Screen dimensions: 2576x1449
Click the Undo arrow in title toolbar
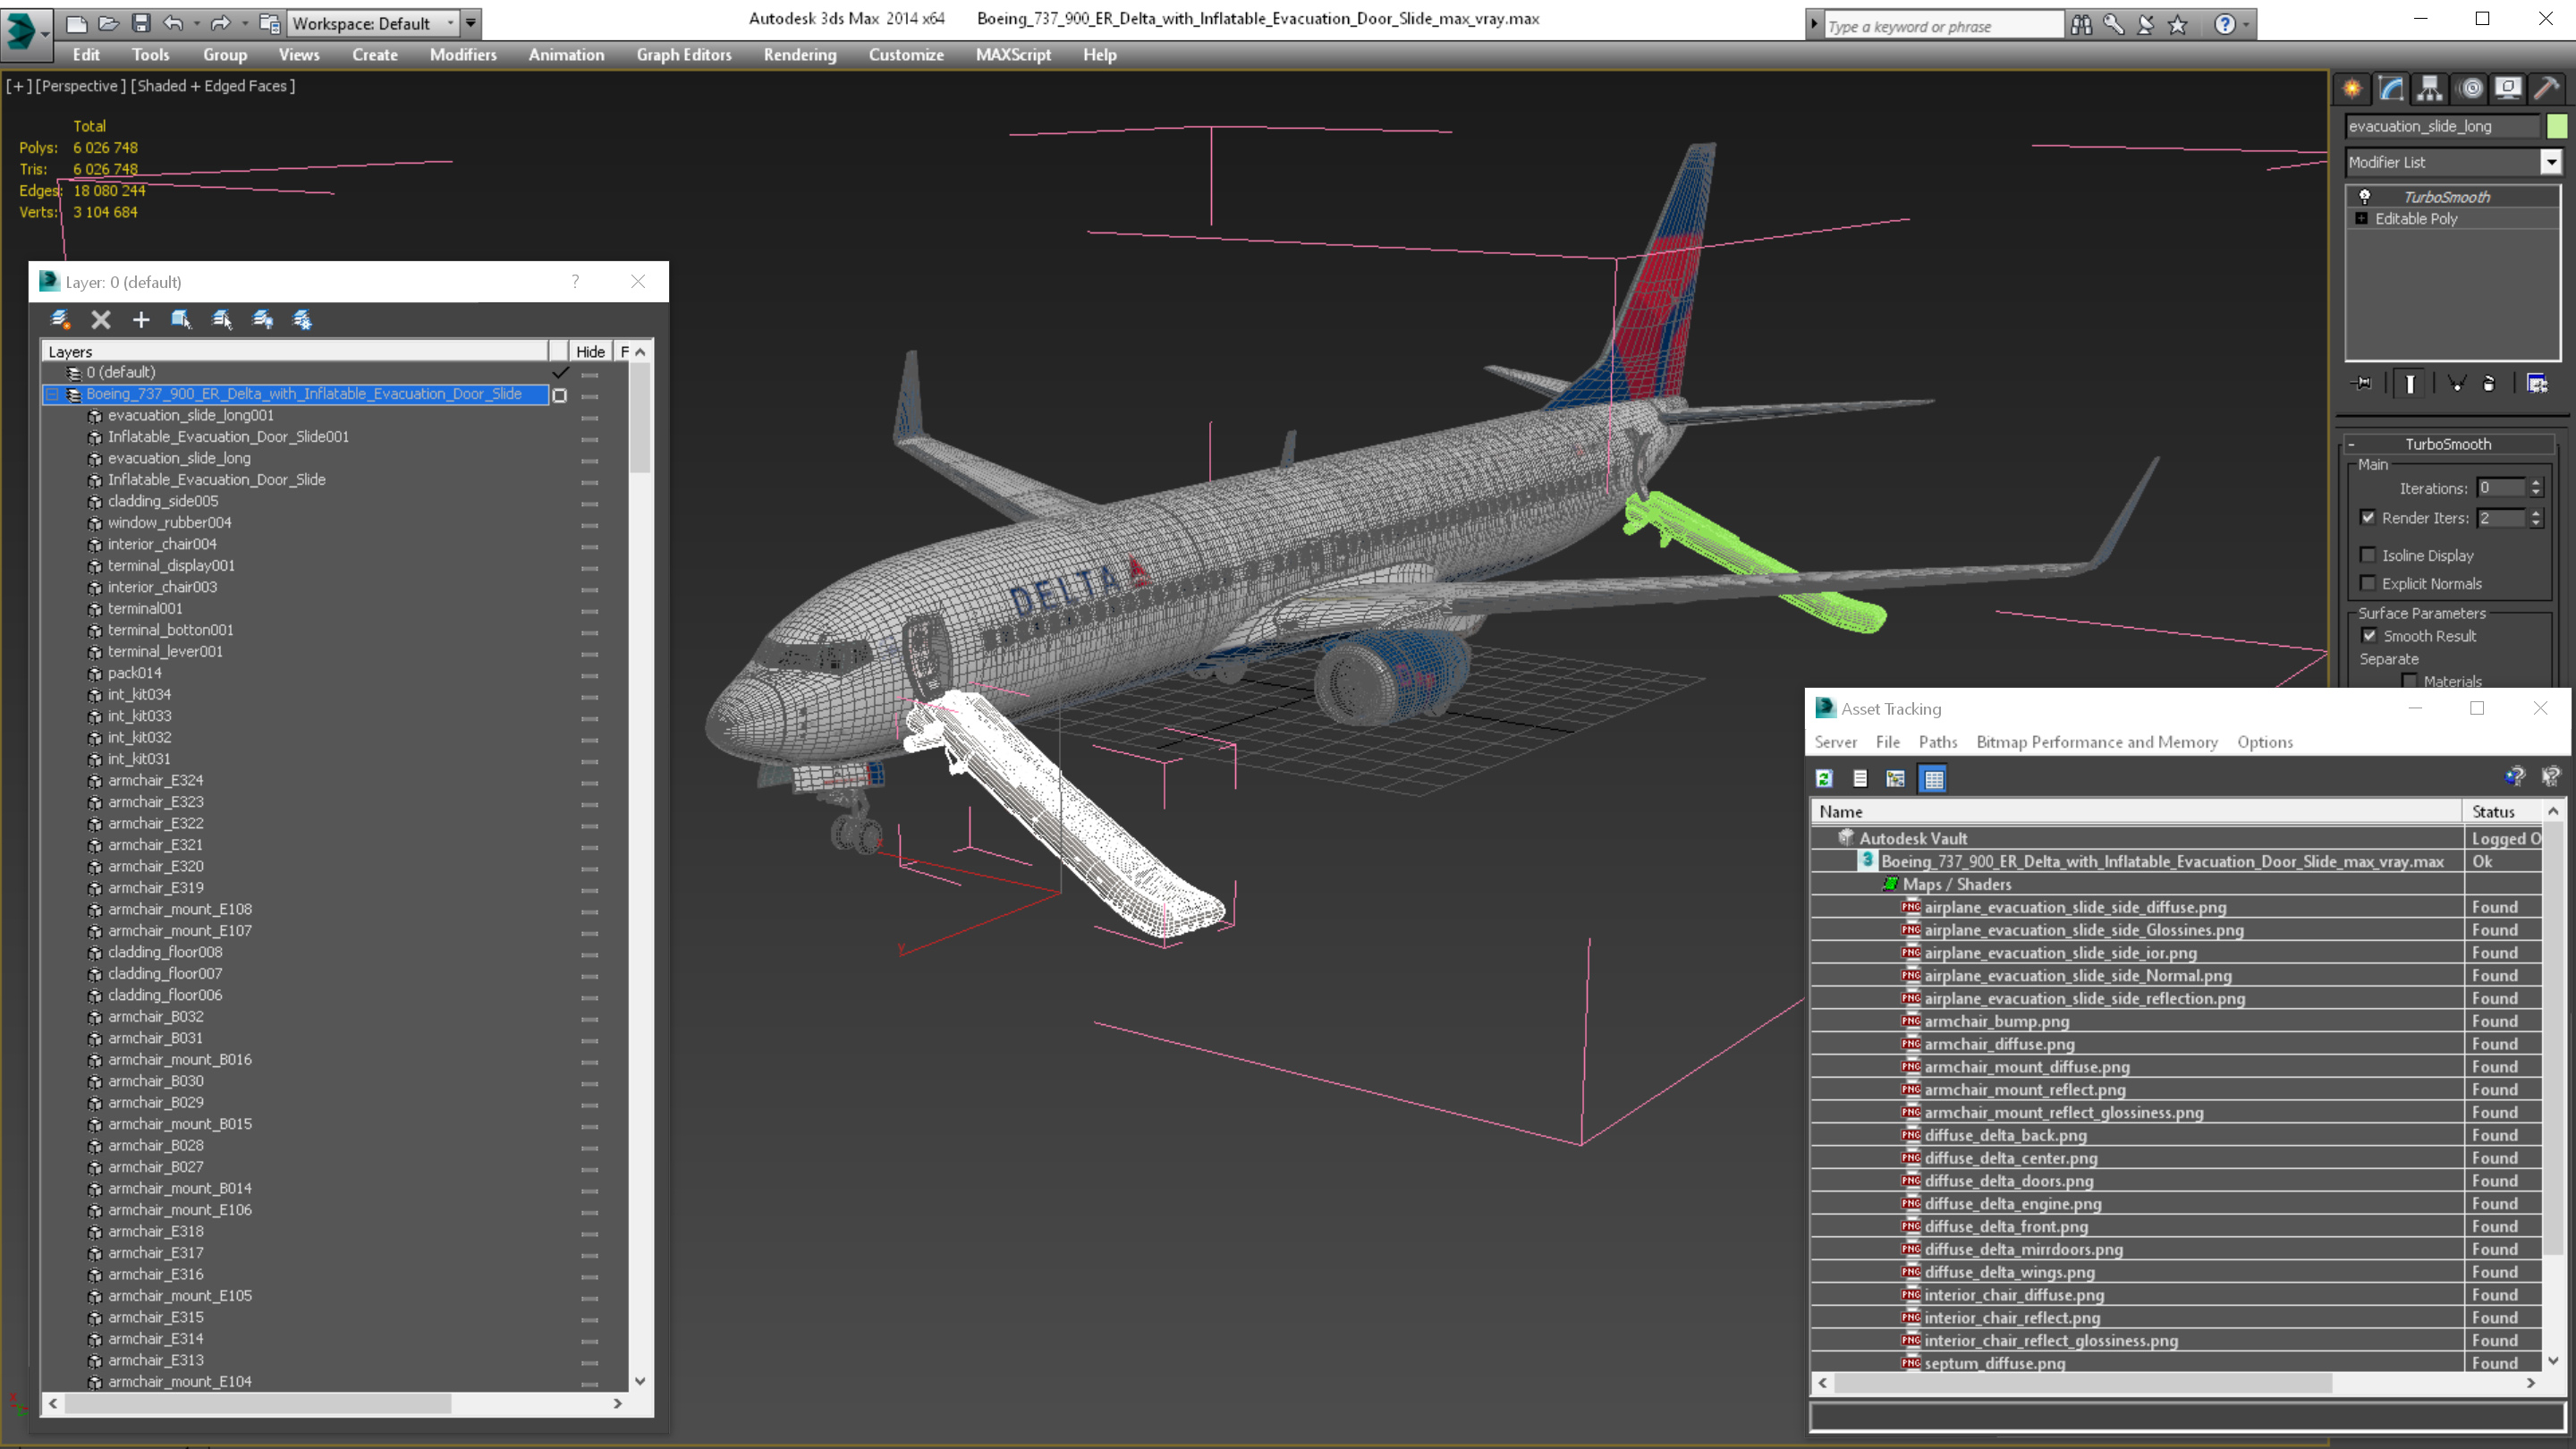coord(173,23)
